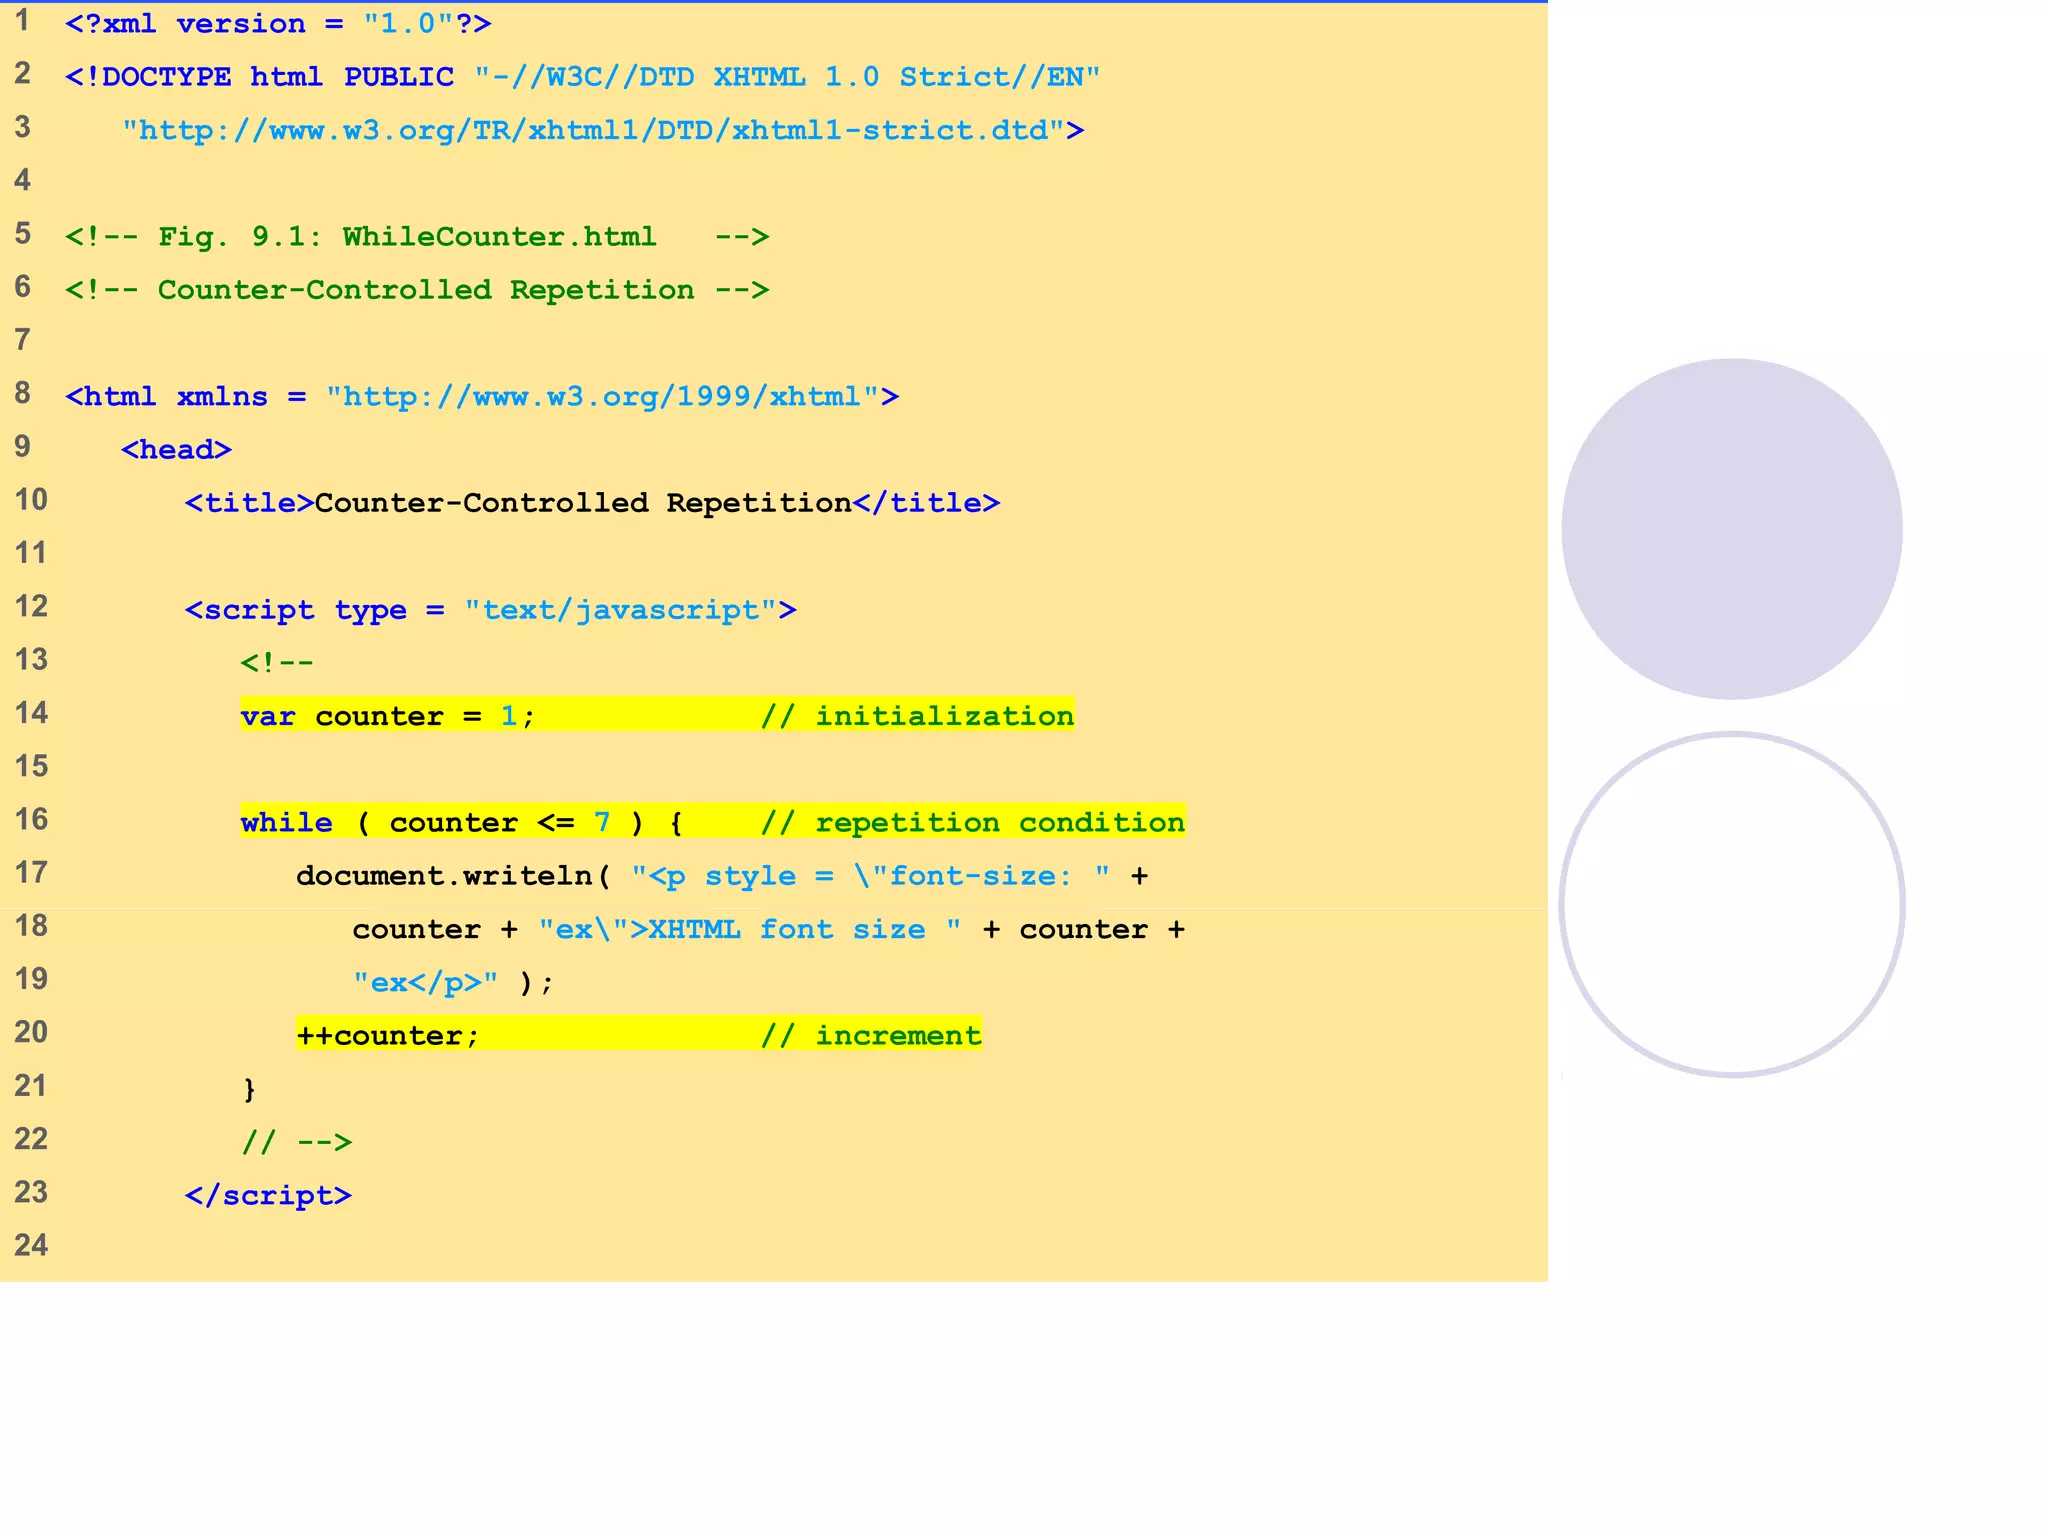
Task: Click the highlighted ++counter; statement
Action: [388, 1035]
